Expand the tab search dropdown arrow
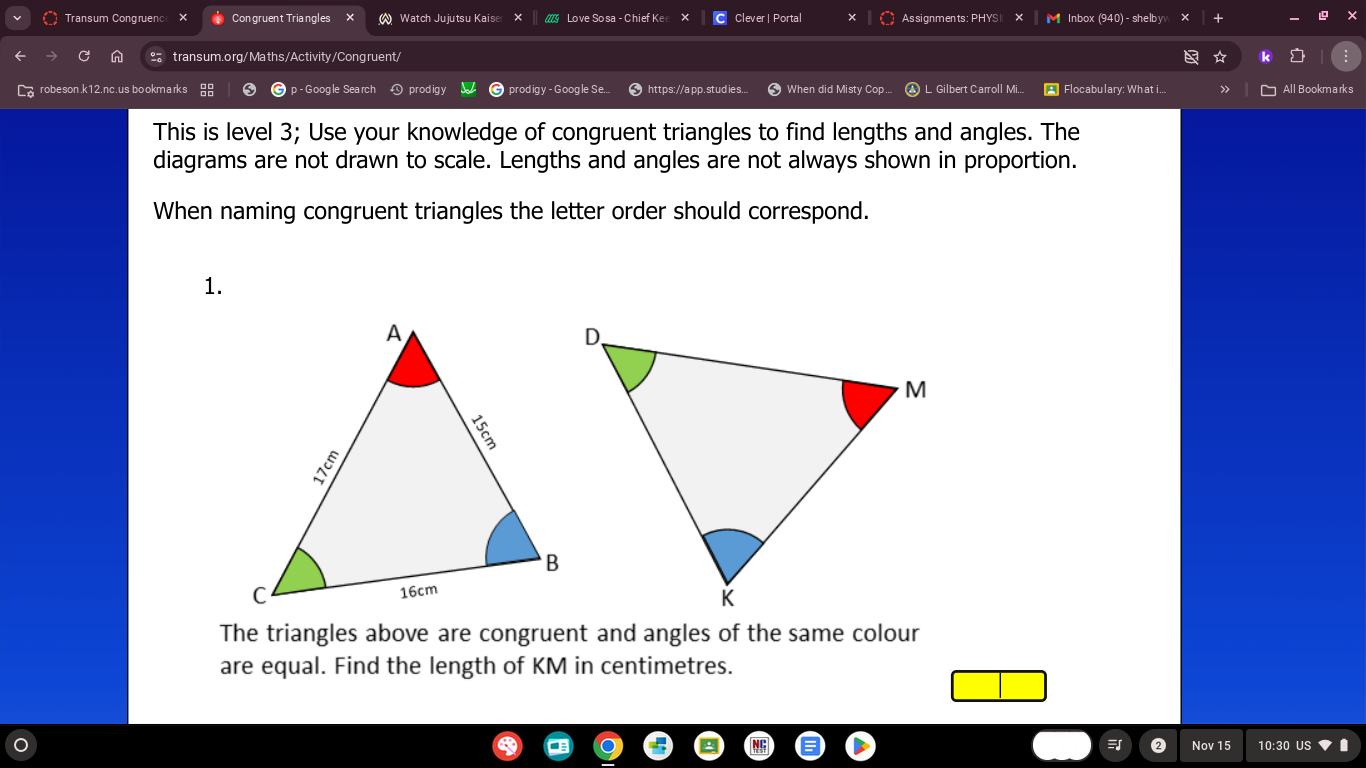Screen dimensions: 1366x768 [16, 18]
